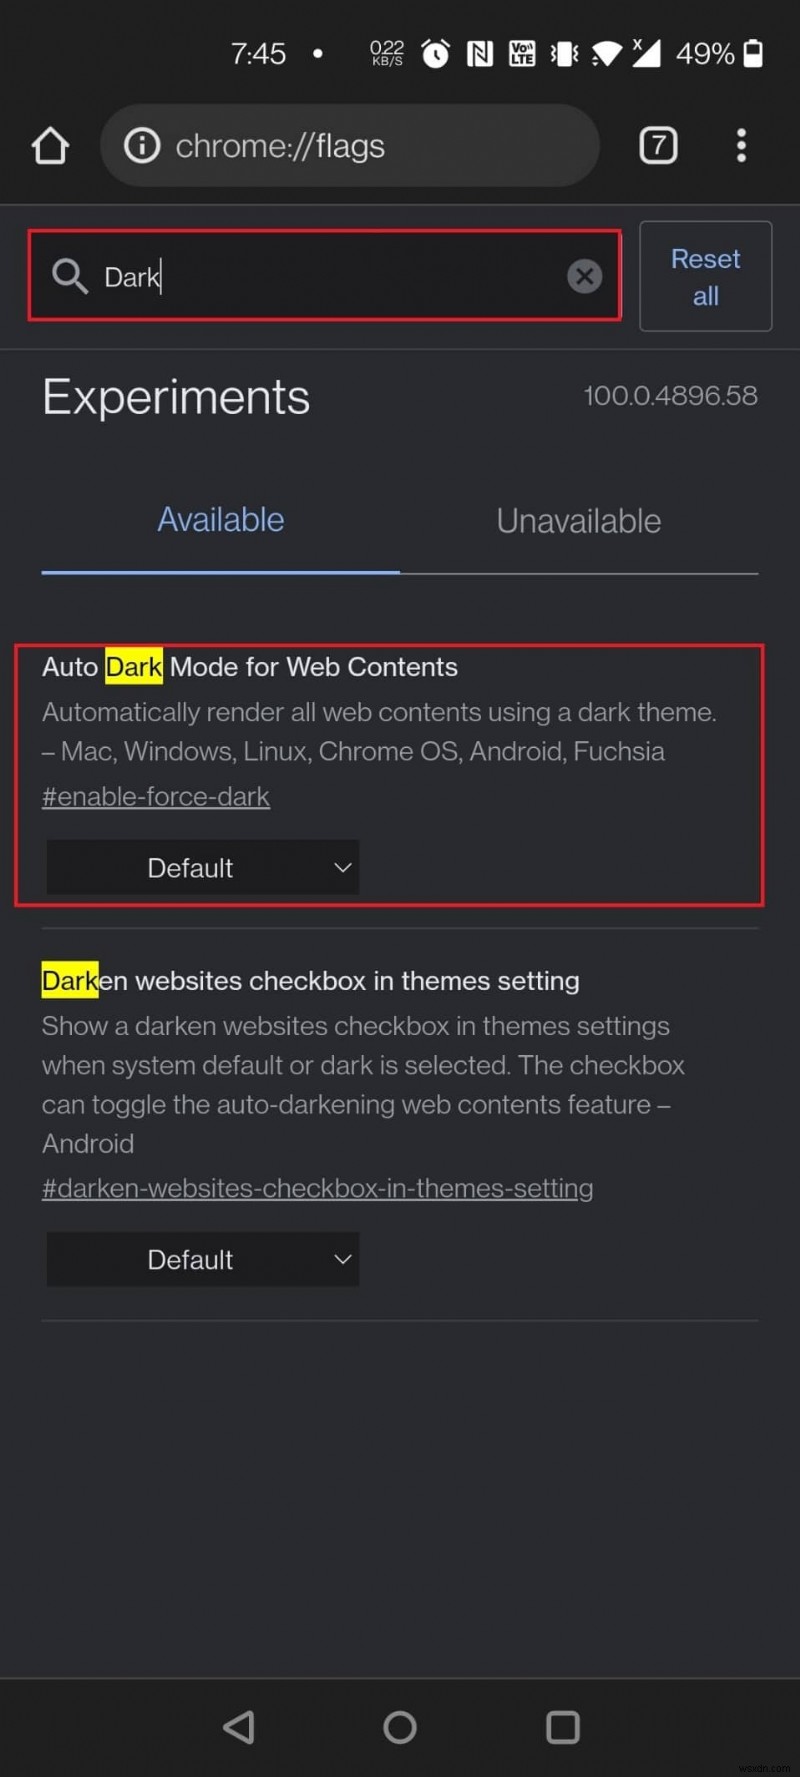Tap the tab switcher showing 7 tabs
This screenshot has width=800, height=1777.
(x=658, y=145)
